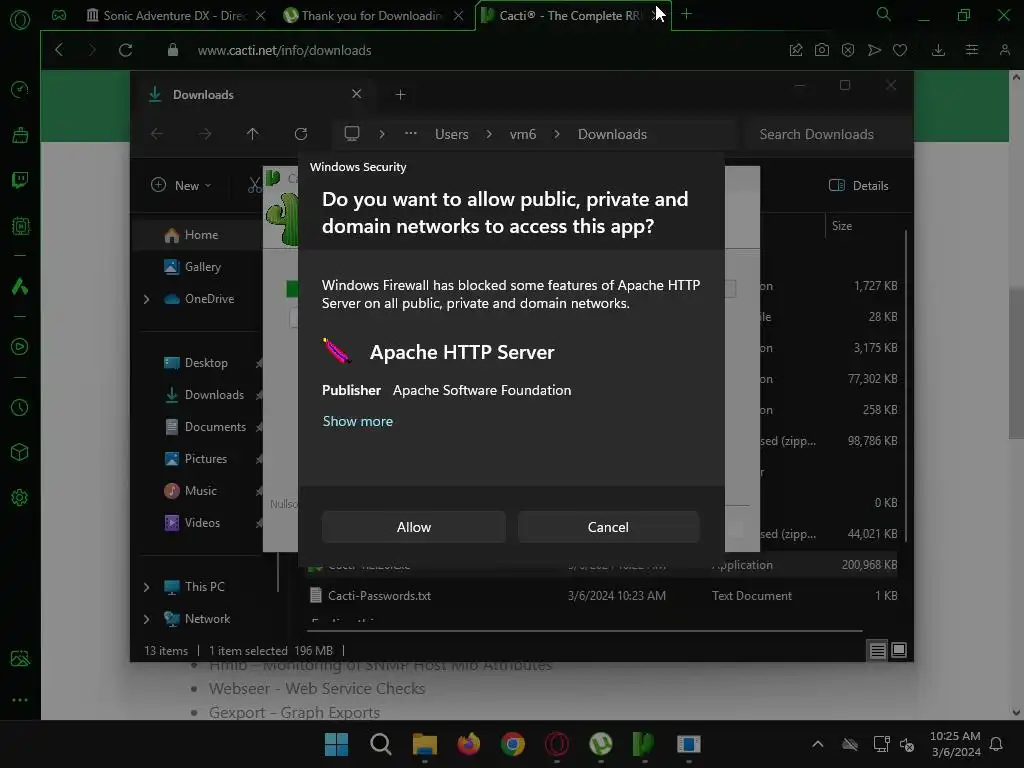The width and height of the screenshot is (1024, 768).
Task: Open the Show more link
Action: 358,421
